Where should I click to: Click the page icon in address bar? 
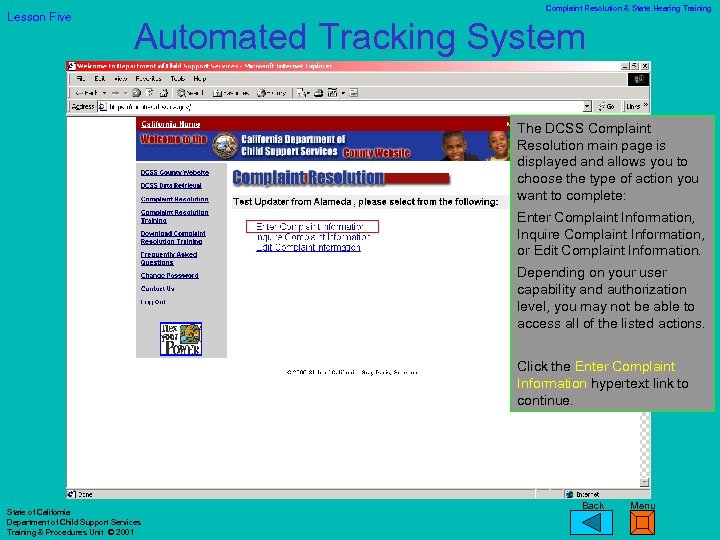[x=103, y=107]
